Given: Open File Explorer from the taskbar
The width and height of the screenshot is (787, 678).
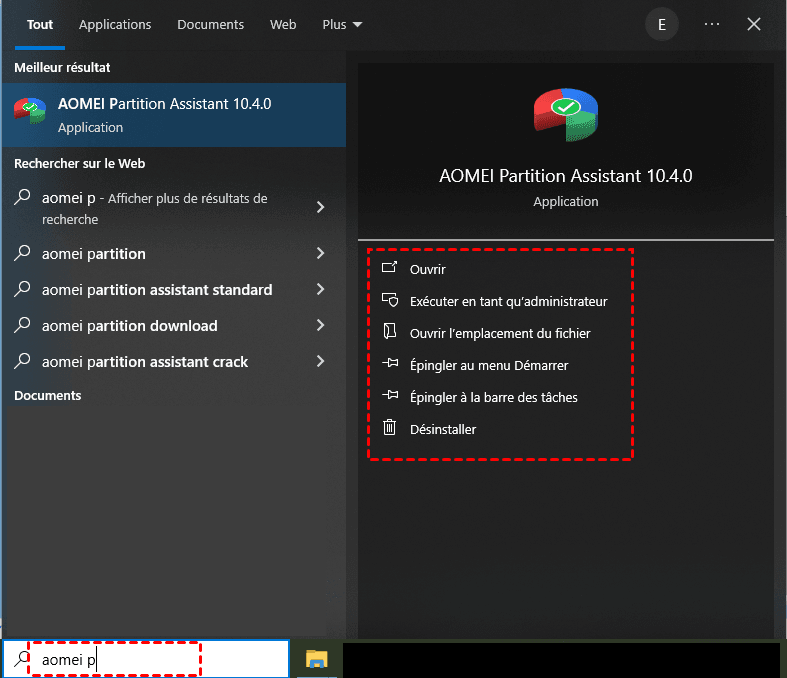Looking at the screenshot, I should click(317, 659).
